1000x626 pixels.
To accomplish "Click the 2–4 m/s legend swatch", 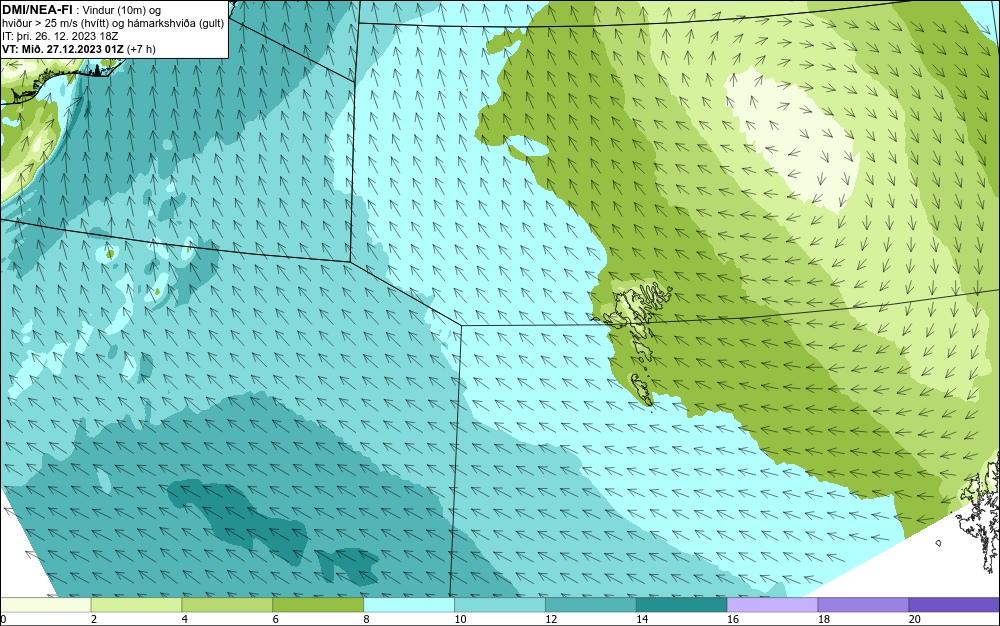I will pos(136,605).
